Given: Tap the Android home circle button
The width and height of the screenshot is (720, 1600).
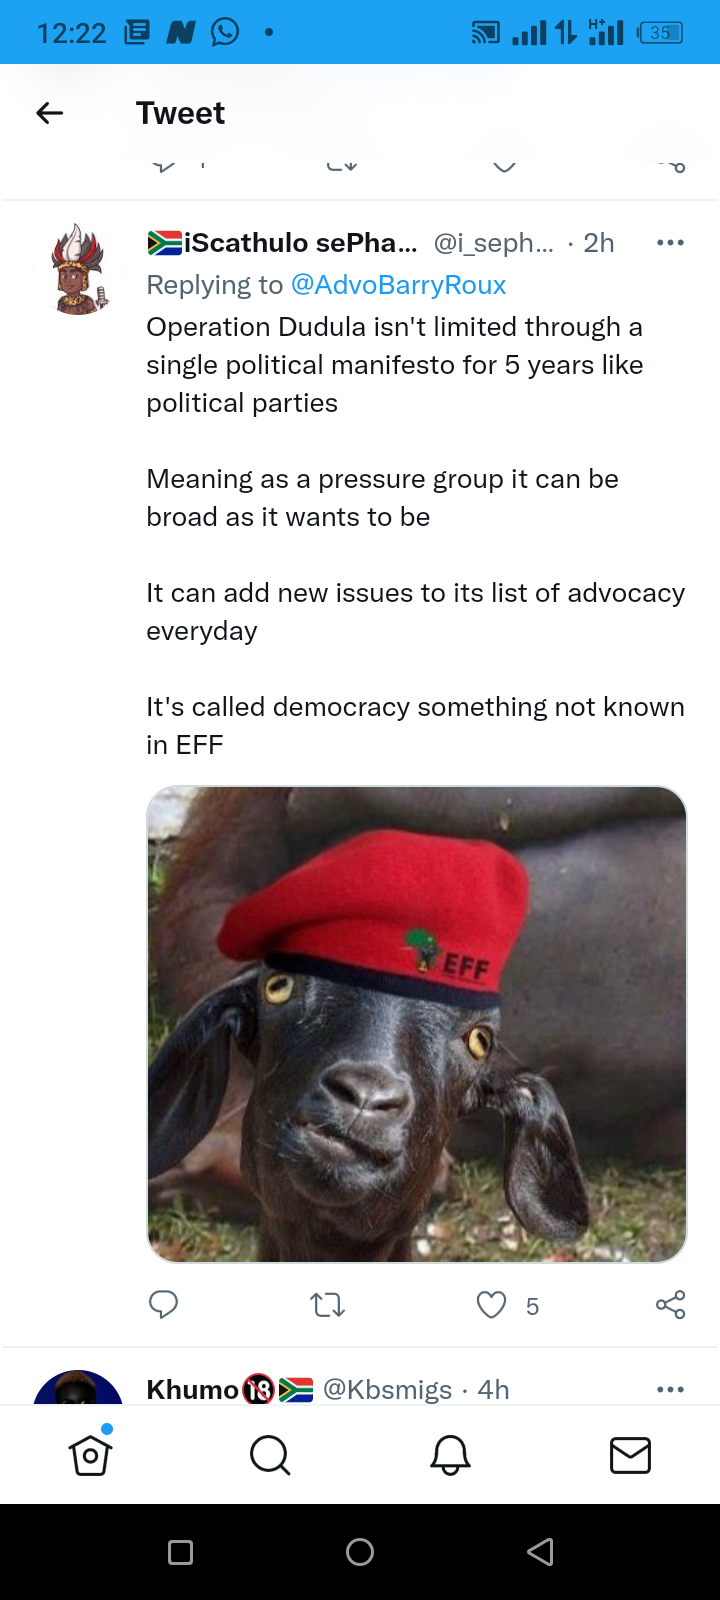Looking at the screenshot, I should click(x=360, y=1552).
